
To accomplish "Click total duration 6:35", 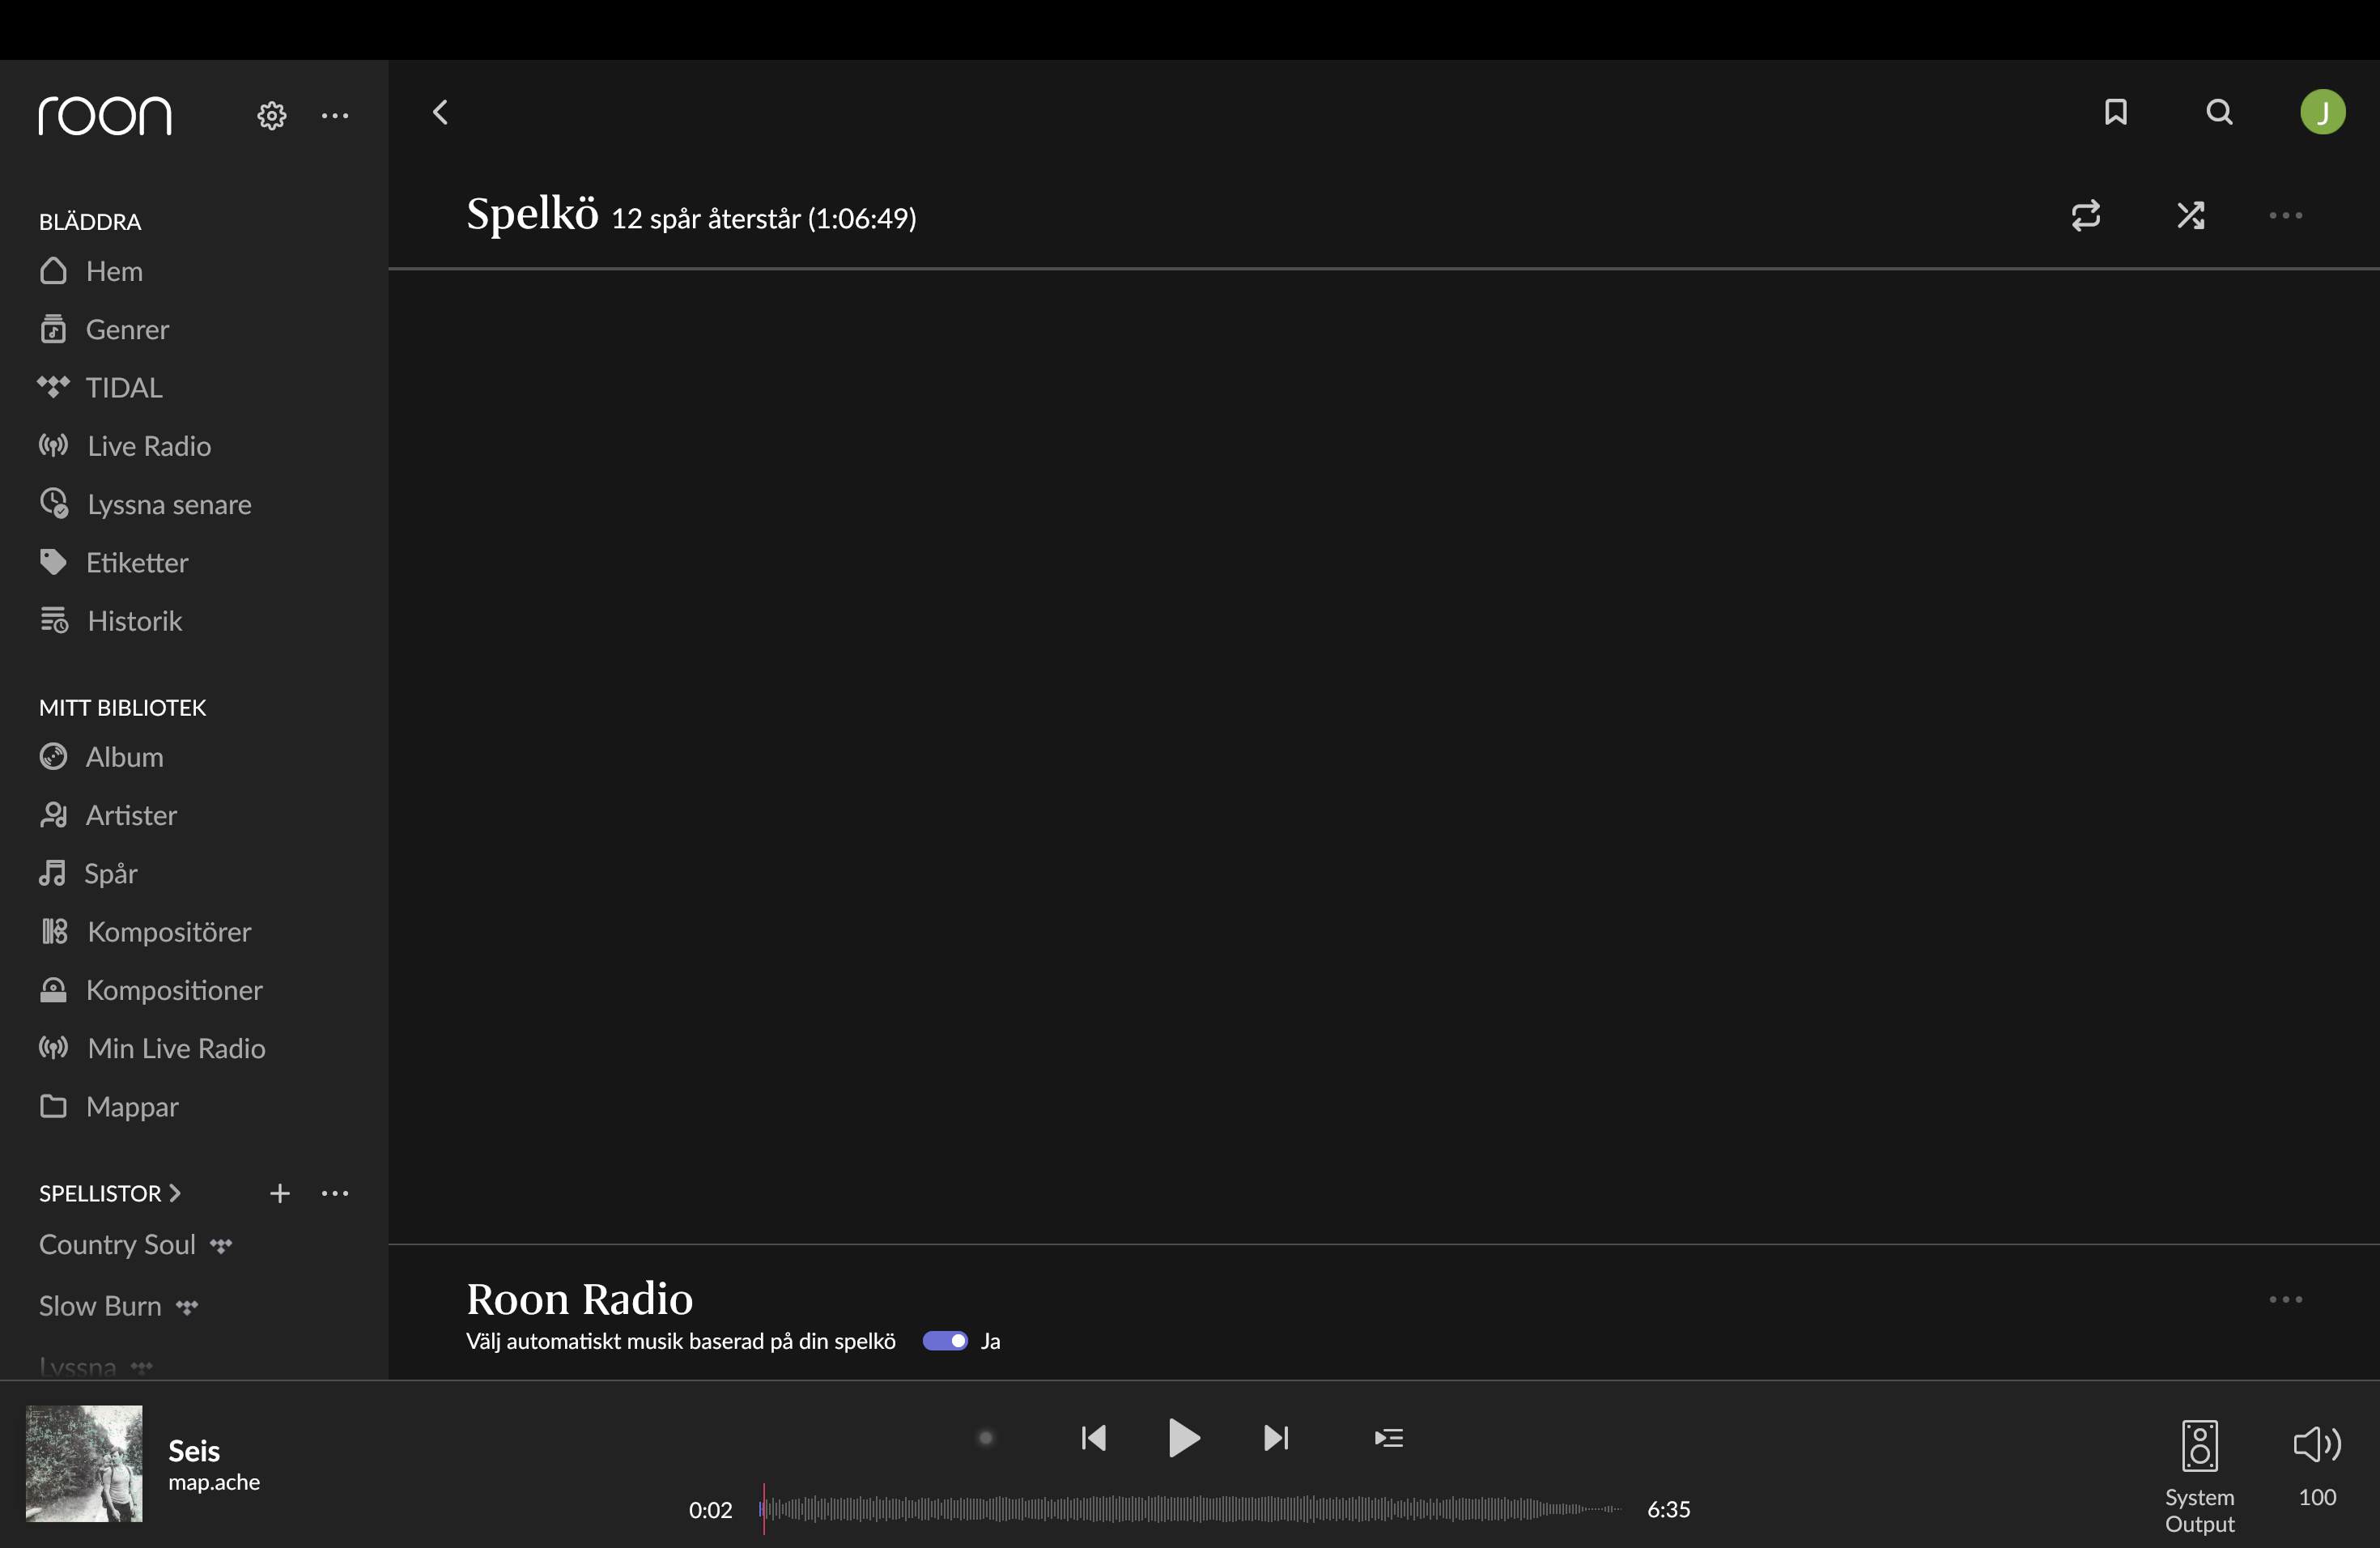I will (x=1669, y=1509).
